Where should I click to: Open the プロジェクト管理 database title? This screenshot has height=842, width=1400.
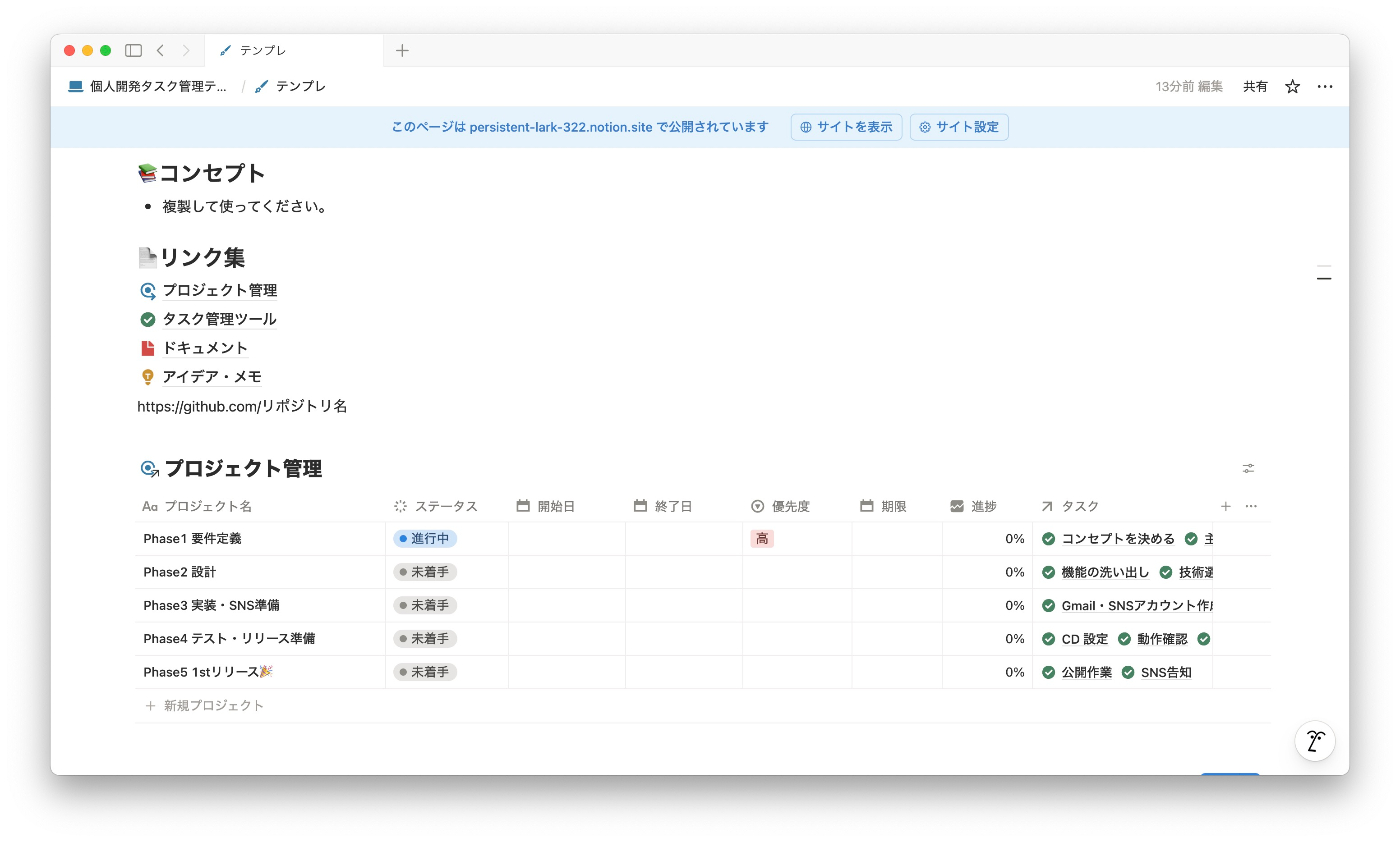click(243, 469)
